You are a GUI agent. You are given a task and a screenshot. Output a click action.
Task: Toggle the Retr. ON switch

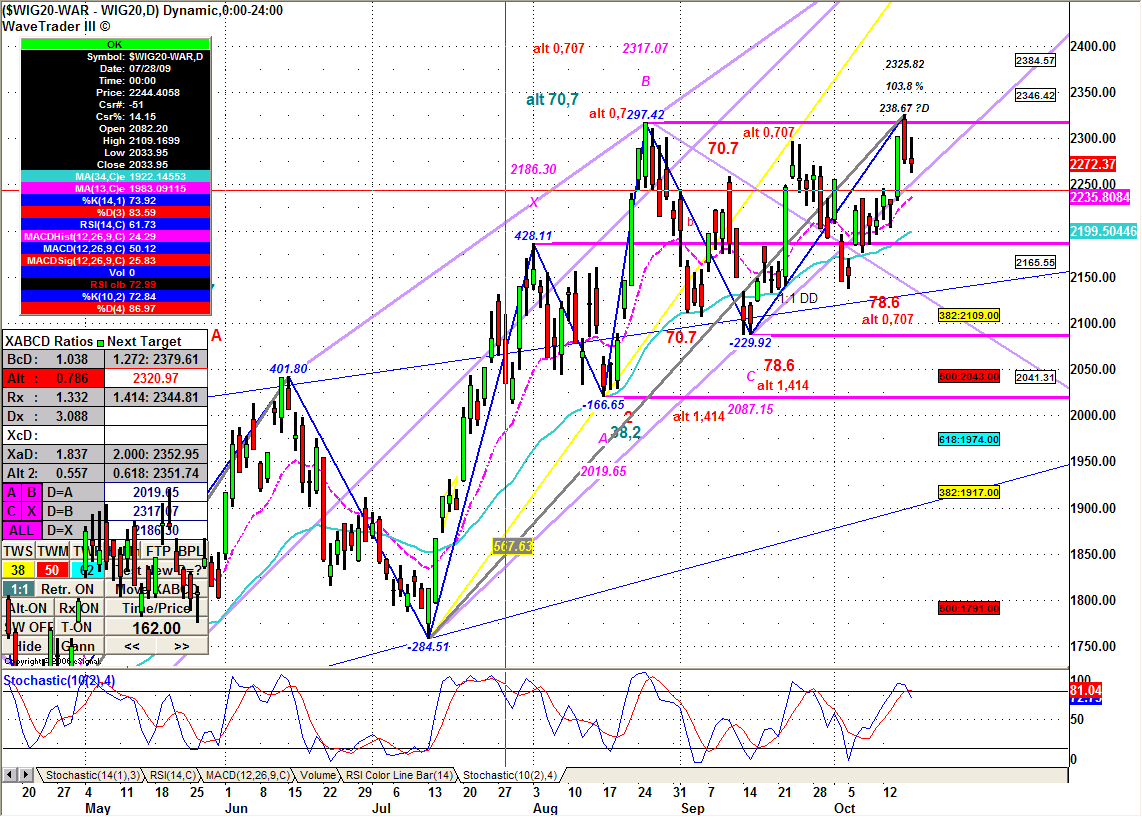pyautogui.click(x=68, y=589)
